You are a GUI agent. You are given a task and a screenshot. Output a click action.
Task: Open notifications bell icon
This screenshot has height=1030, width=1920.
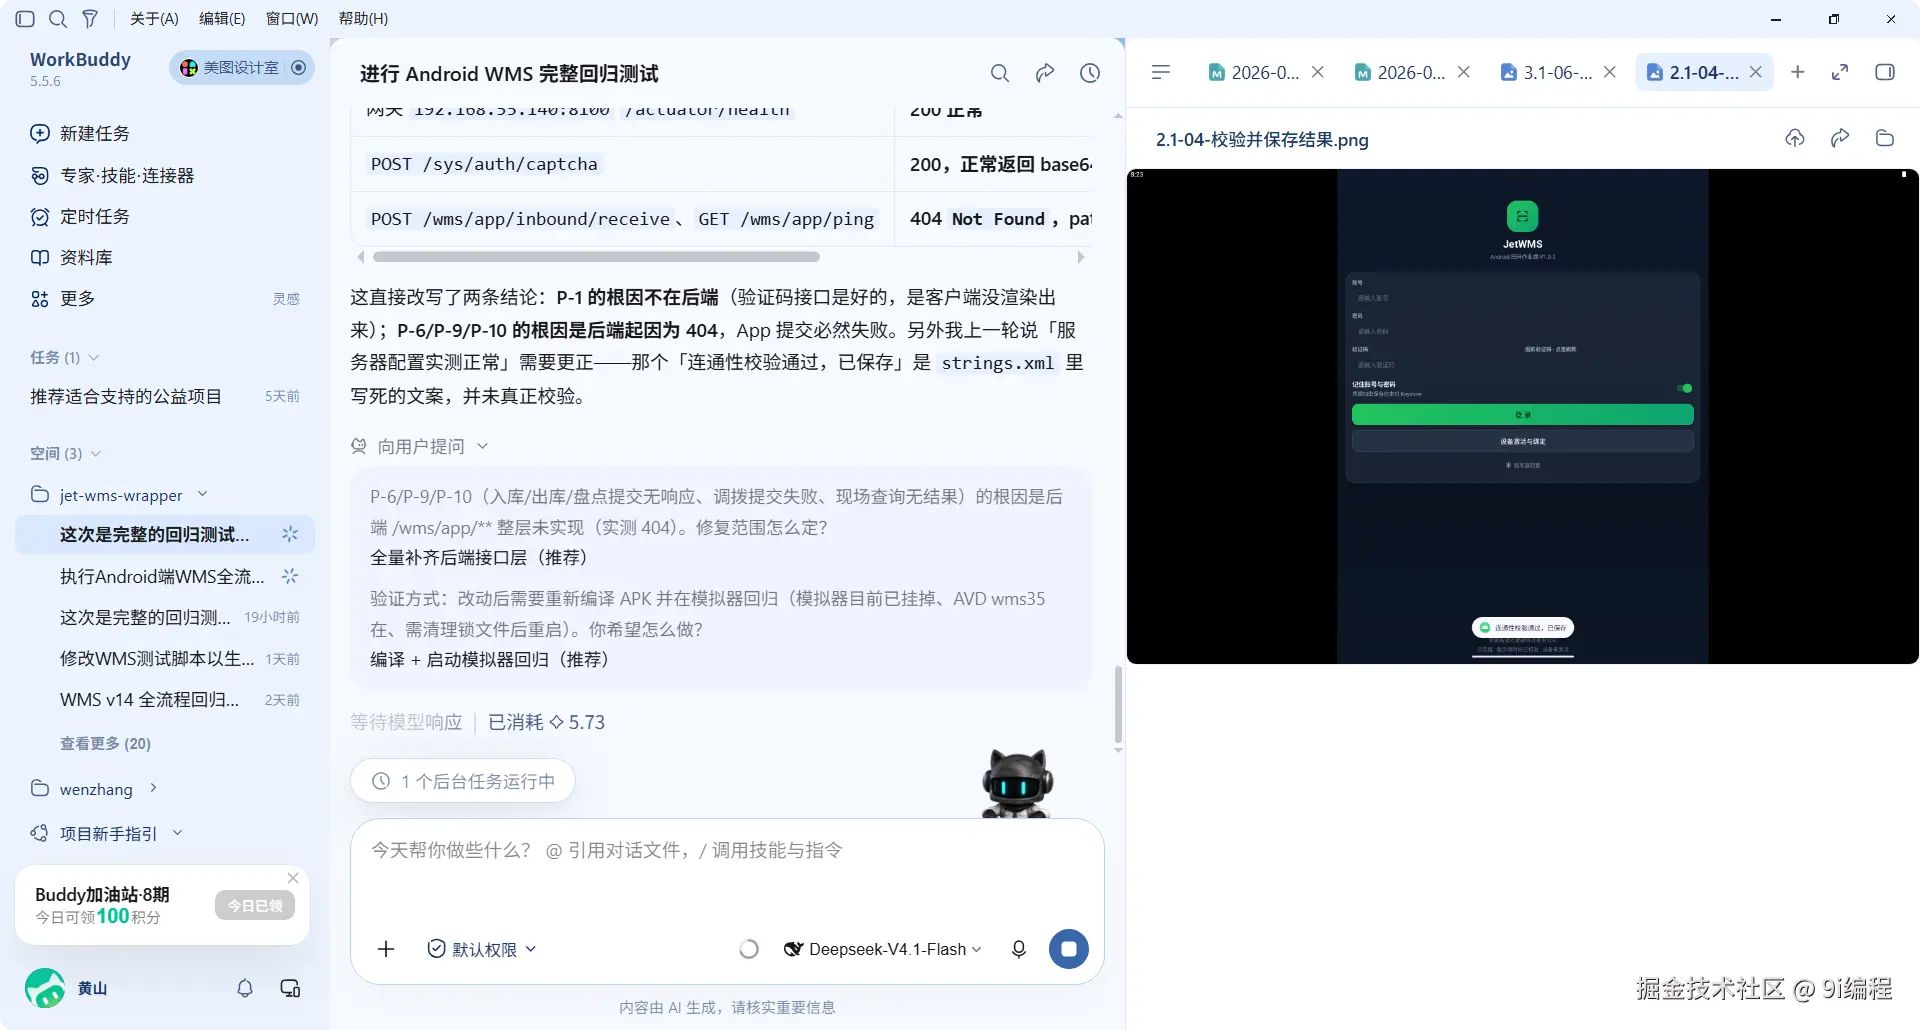[245, 988]
